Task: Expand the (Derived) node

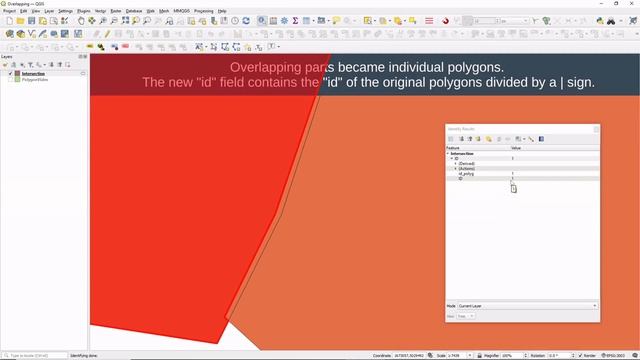Action: point(456,163)
